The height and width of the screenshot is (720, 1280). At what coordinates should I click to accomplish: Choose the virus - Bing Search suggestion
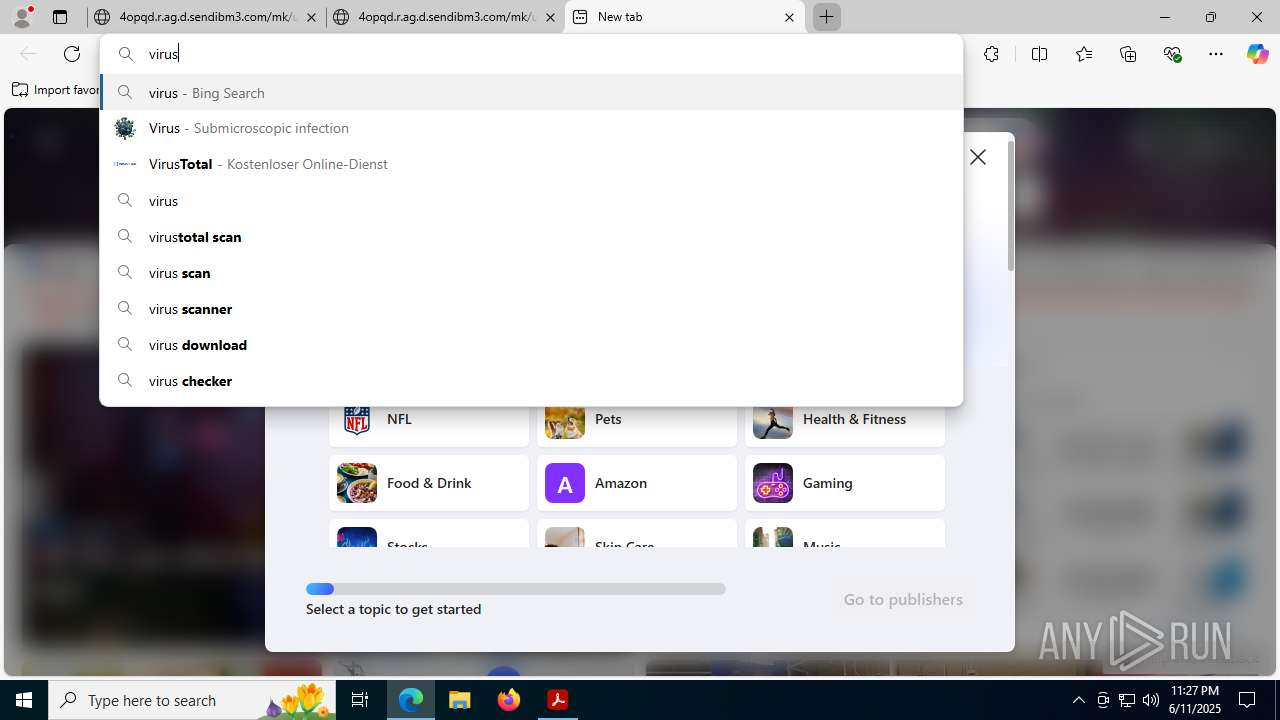tap(531, 93)
